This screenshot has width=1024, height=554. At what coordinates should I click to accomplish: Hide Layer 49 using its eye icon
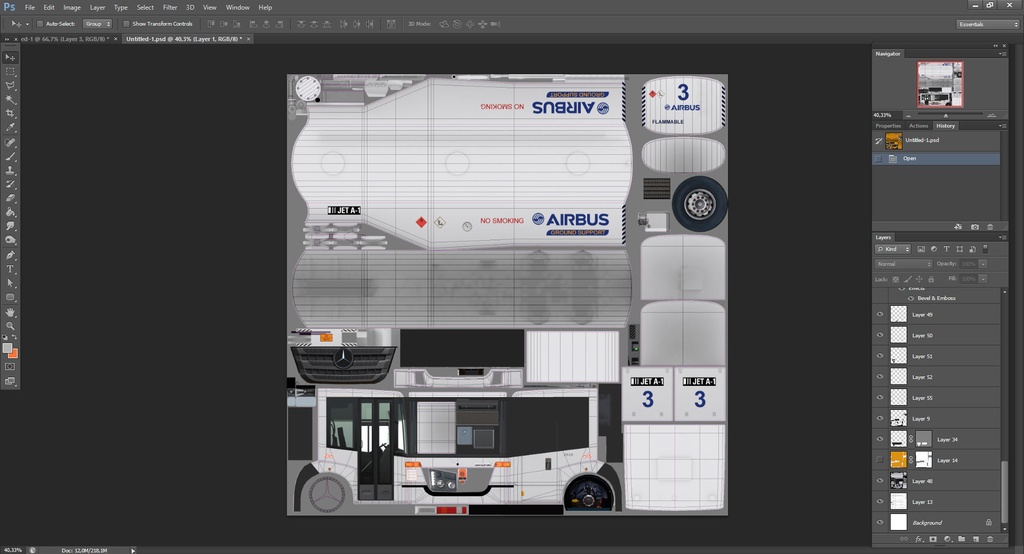click(880, 314)
